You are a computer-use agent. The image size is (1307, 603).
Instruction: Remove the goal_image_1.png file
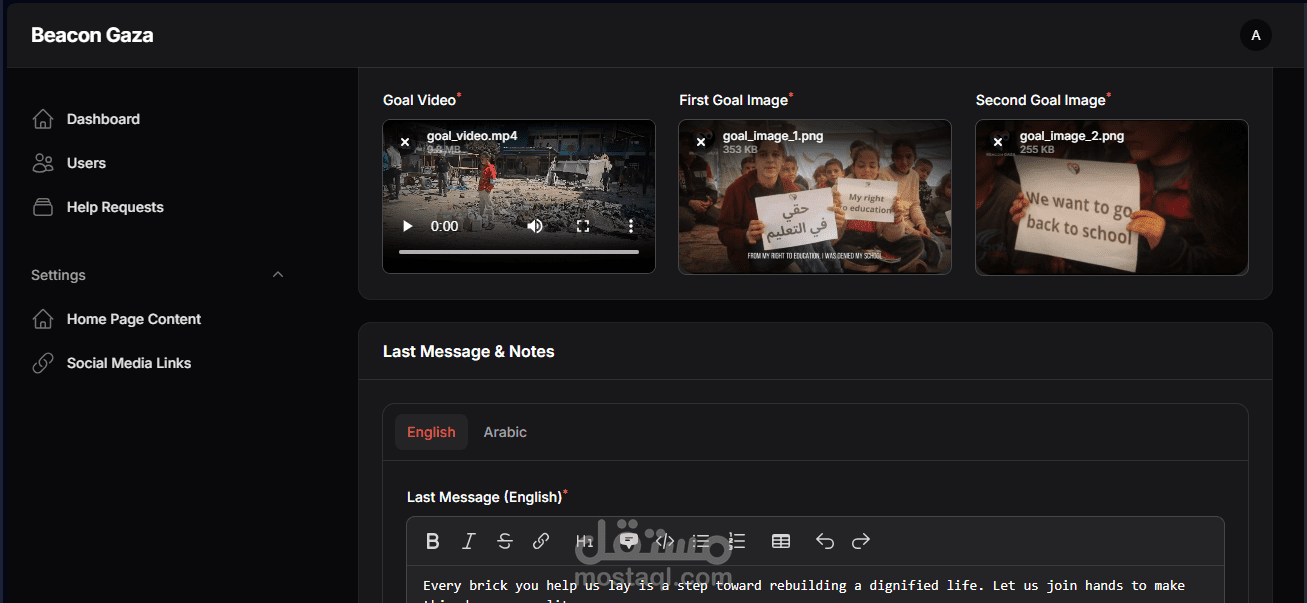click(x=701, y=142)
